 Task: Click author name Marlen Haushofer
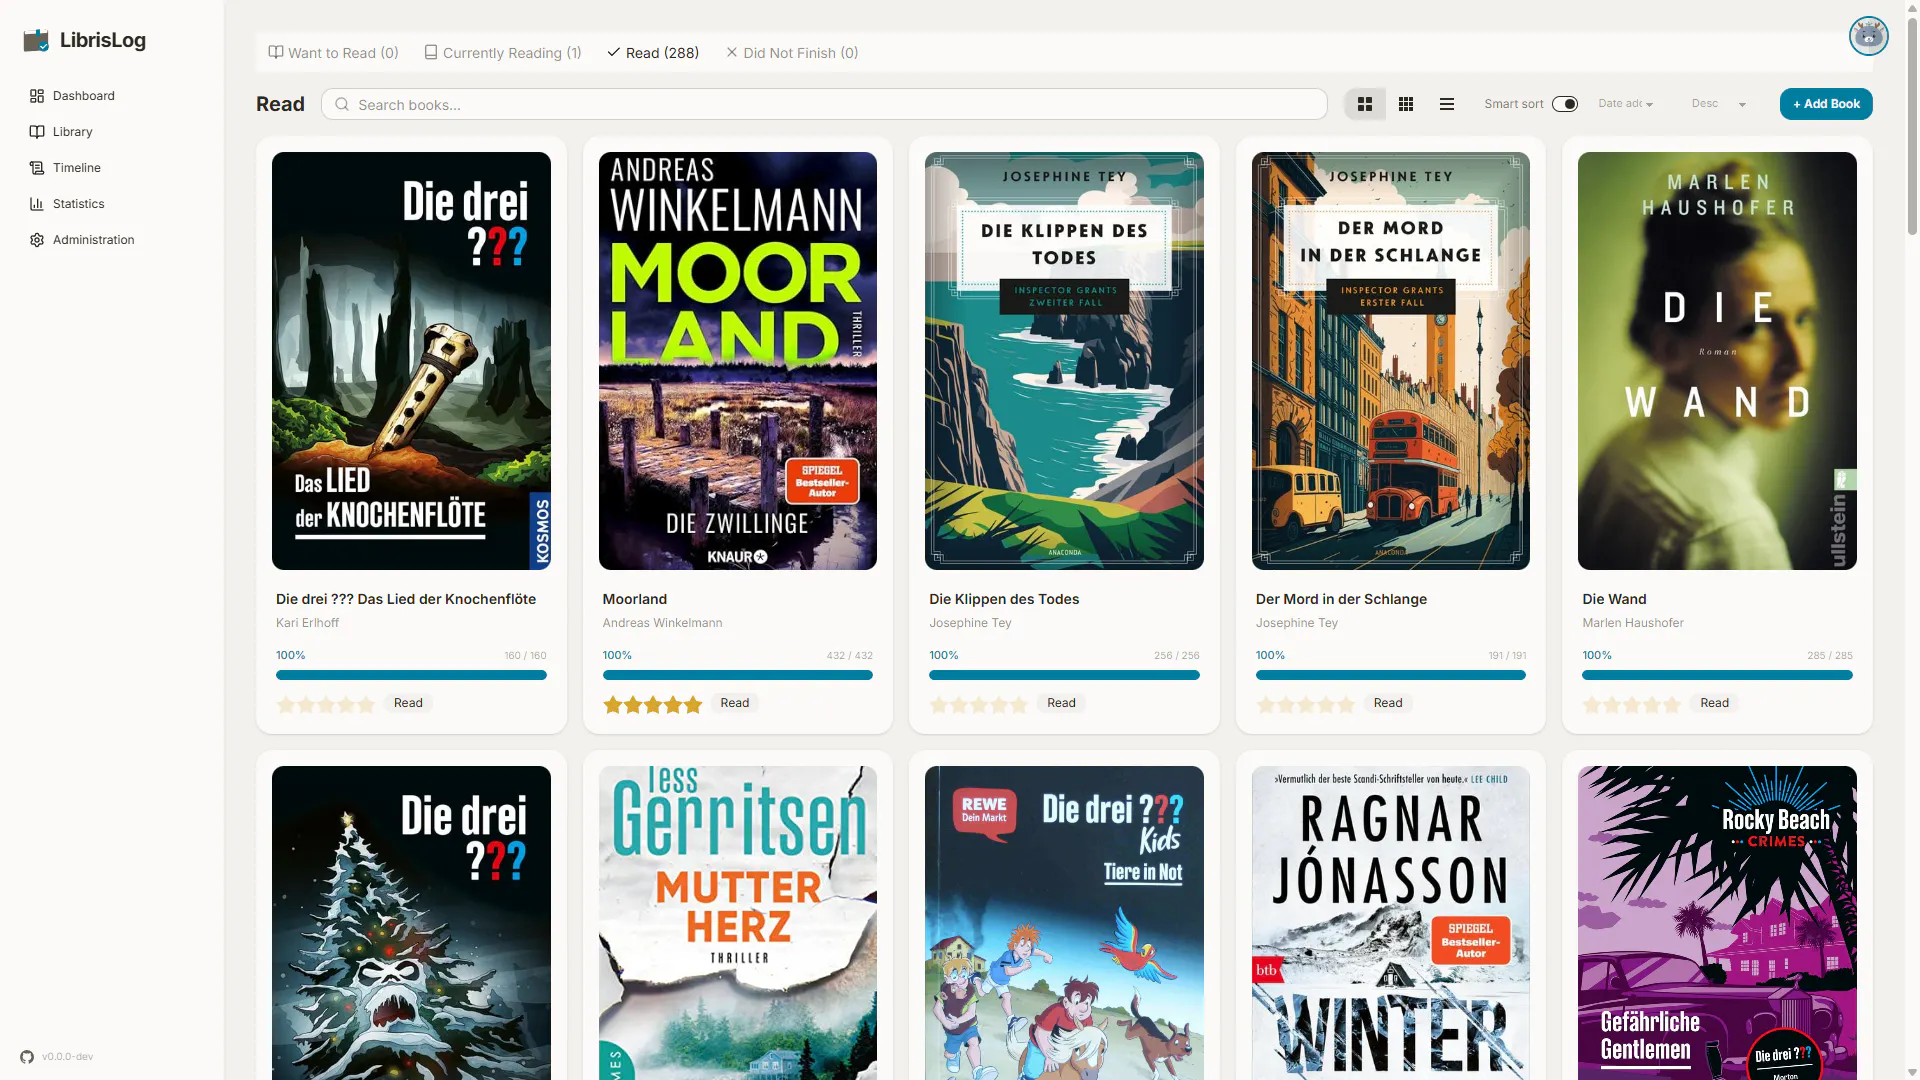1633,623
